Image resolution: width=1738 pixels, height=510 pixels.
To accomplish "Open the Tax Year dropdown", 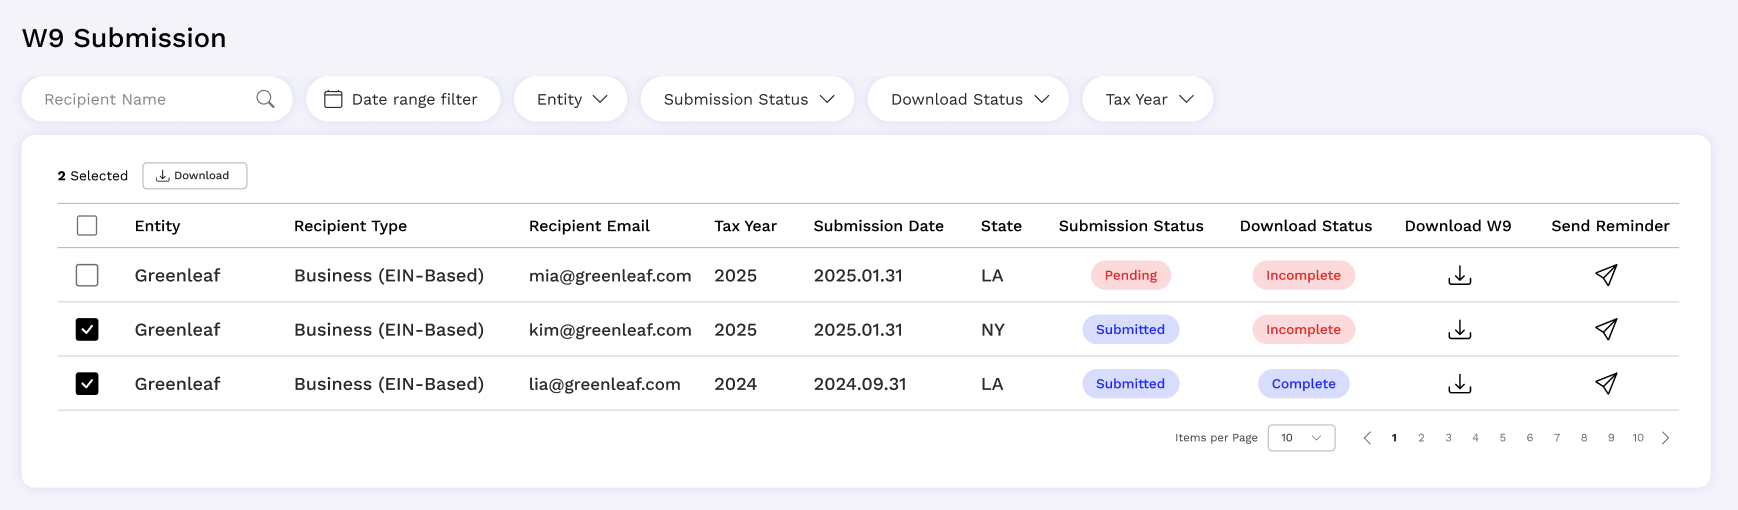I will tap(1148, 99).
